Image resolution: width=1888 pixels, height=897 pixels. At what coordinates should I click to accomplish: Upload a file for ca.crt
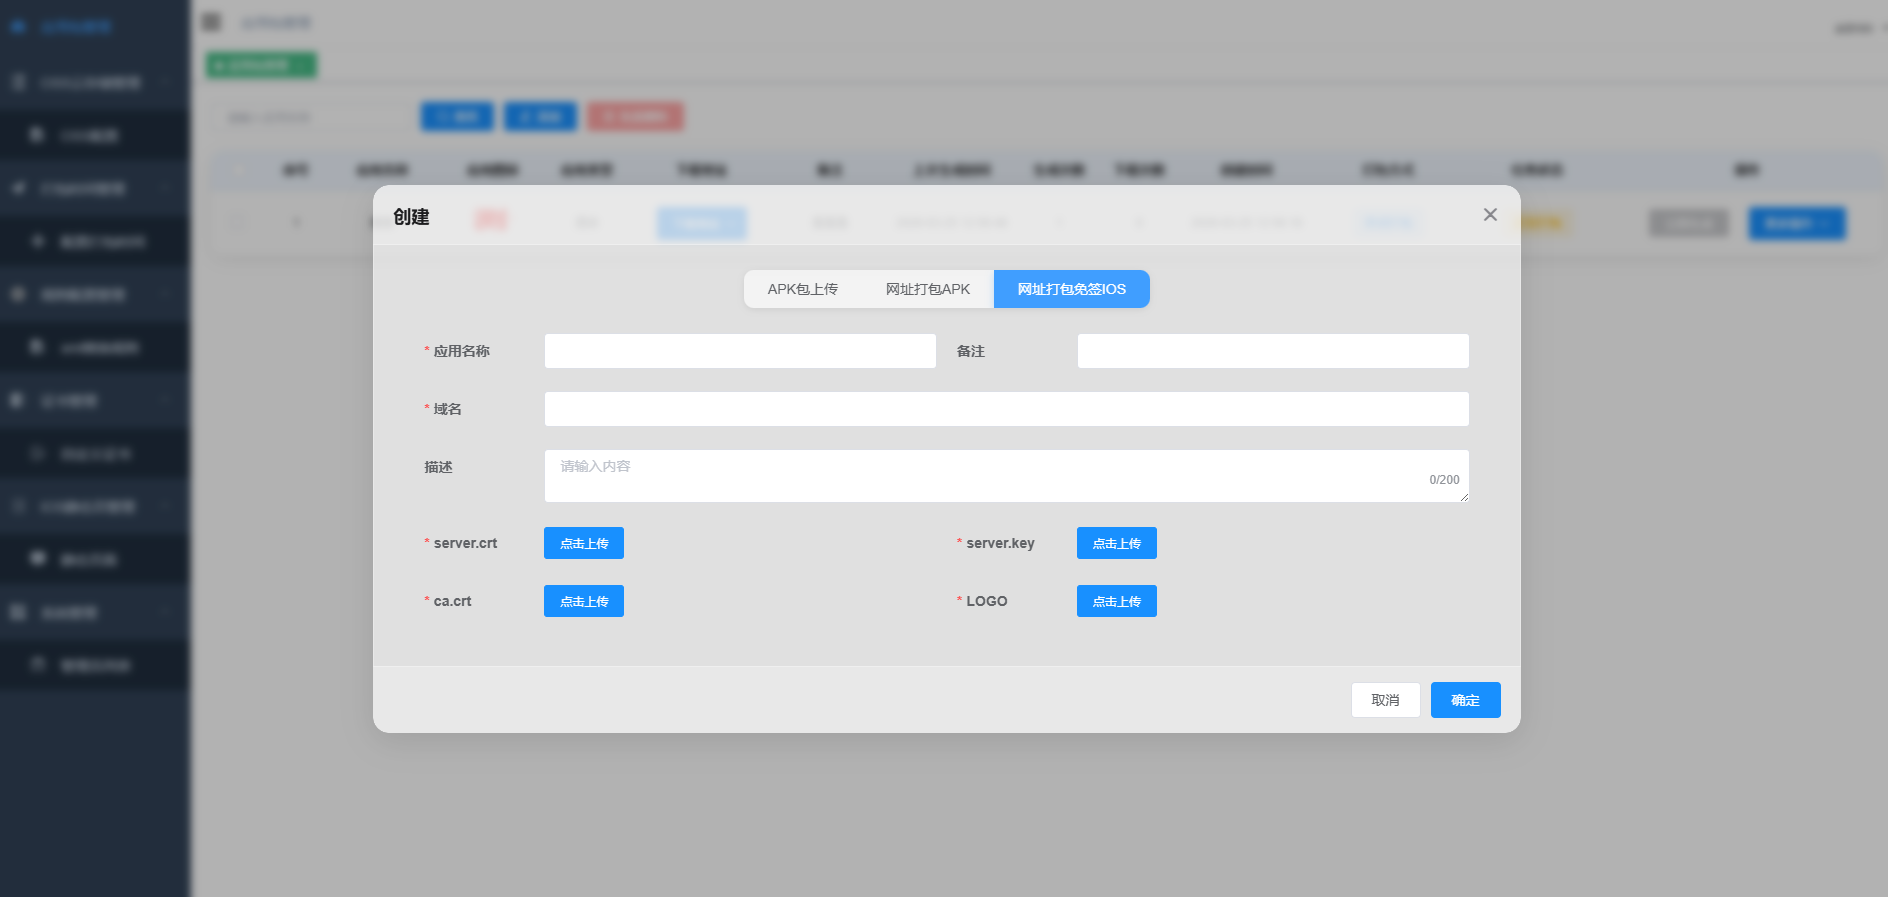pos(584,601)
